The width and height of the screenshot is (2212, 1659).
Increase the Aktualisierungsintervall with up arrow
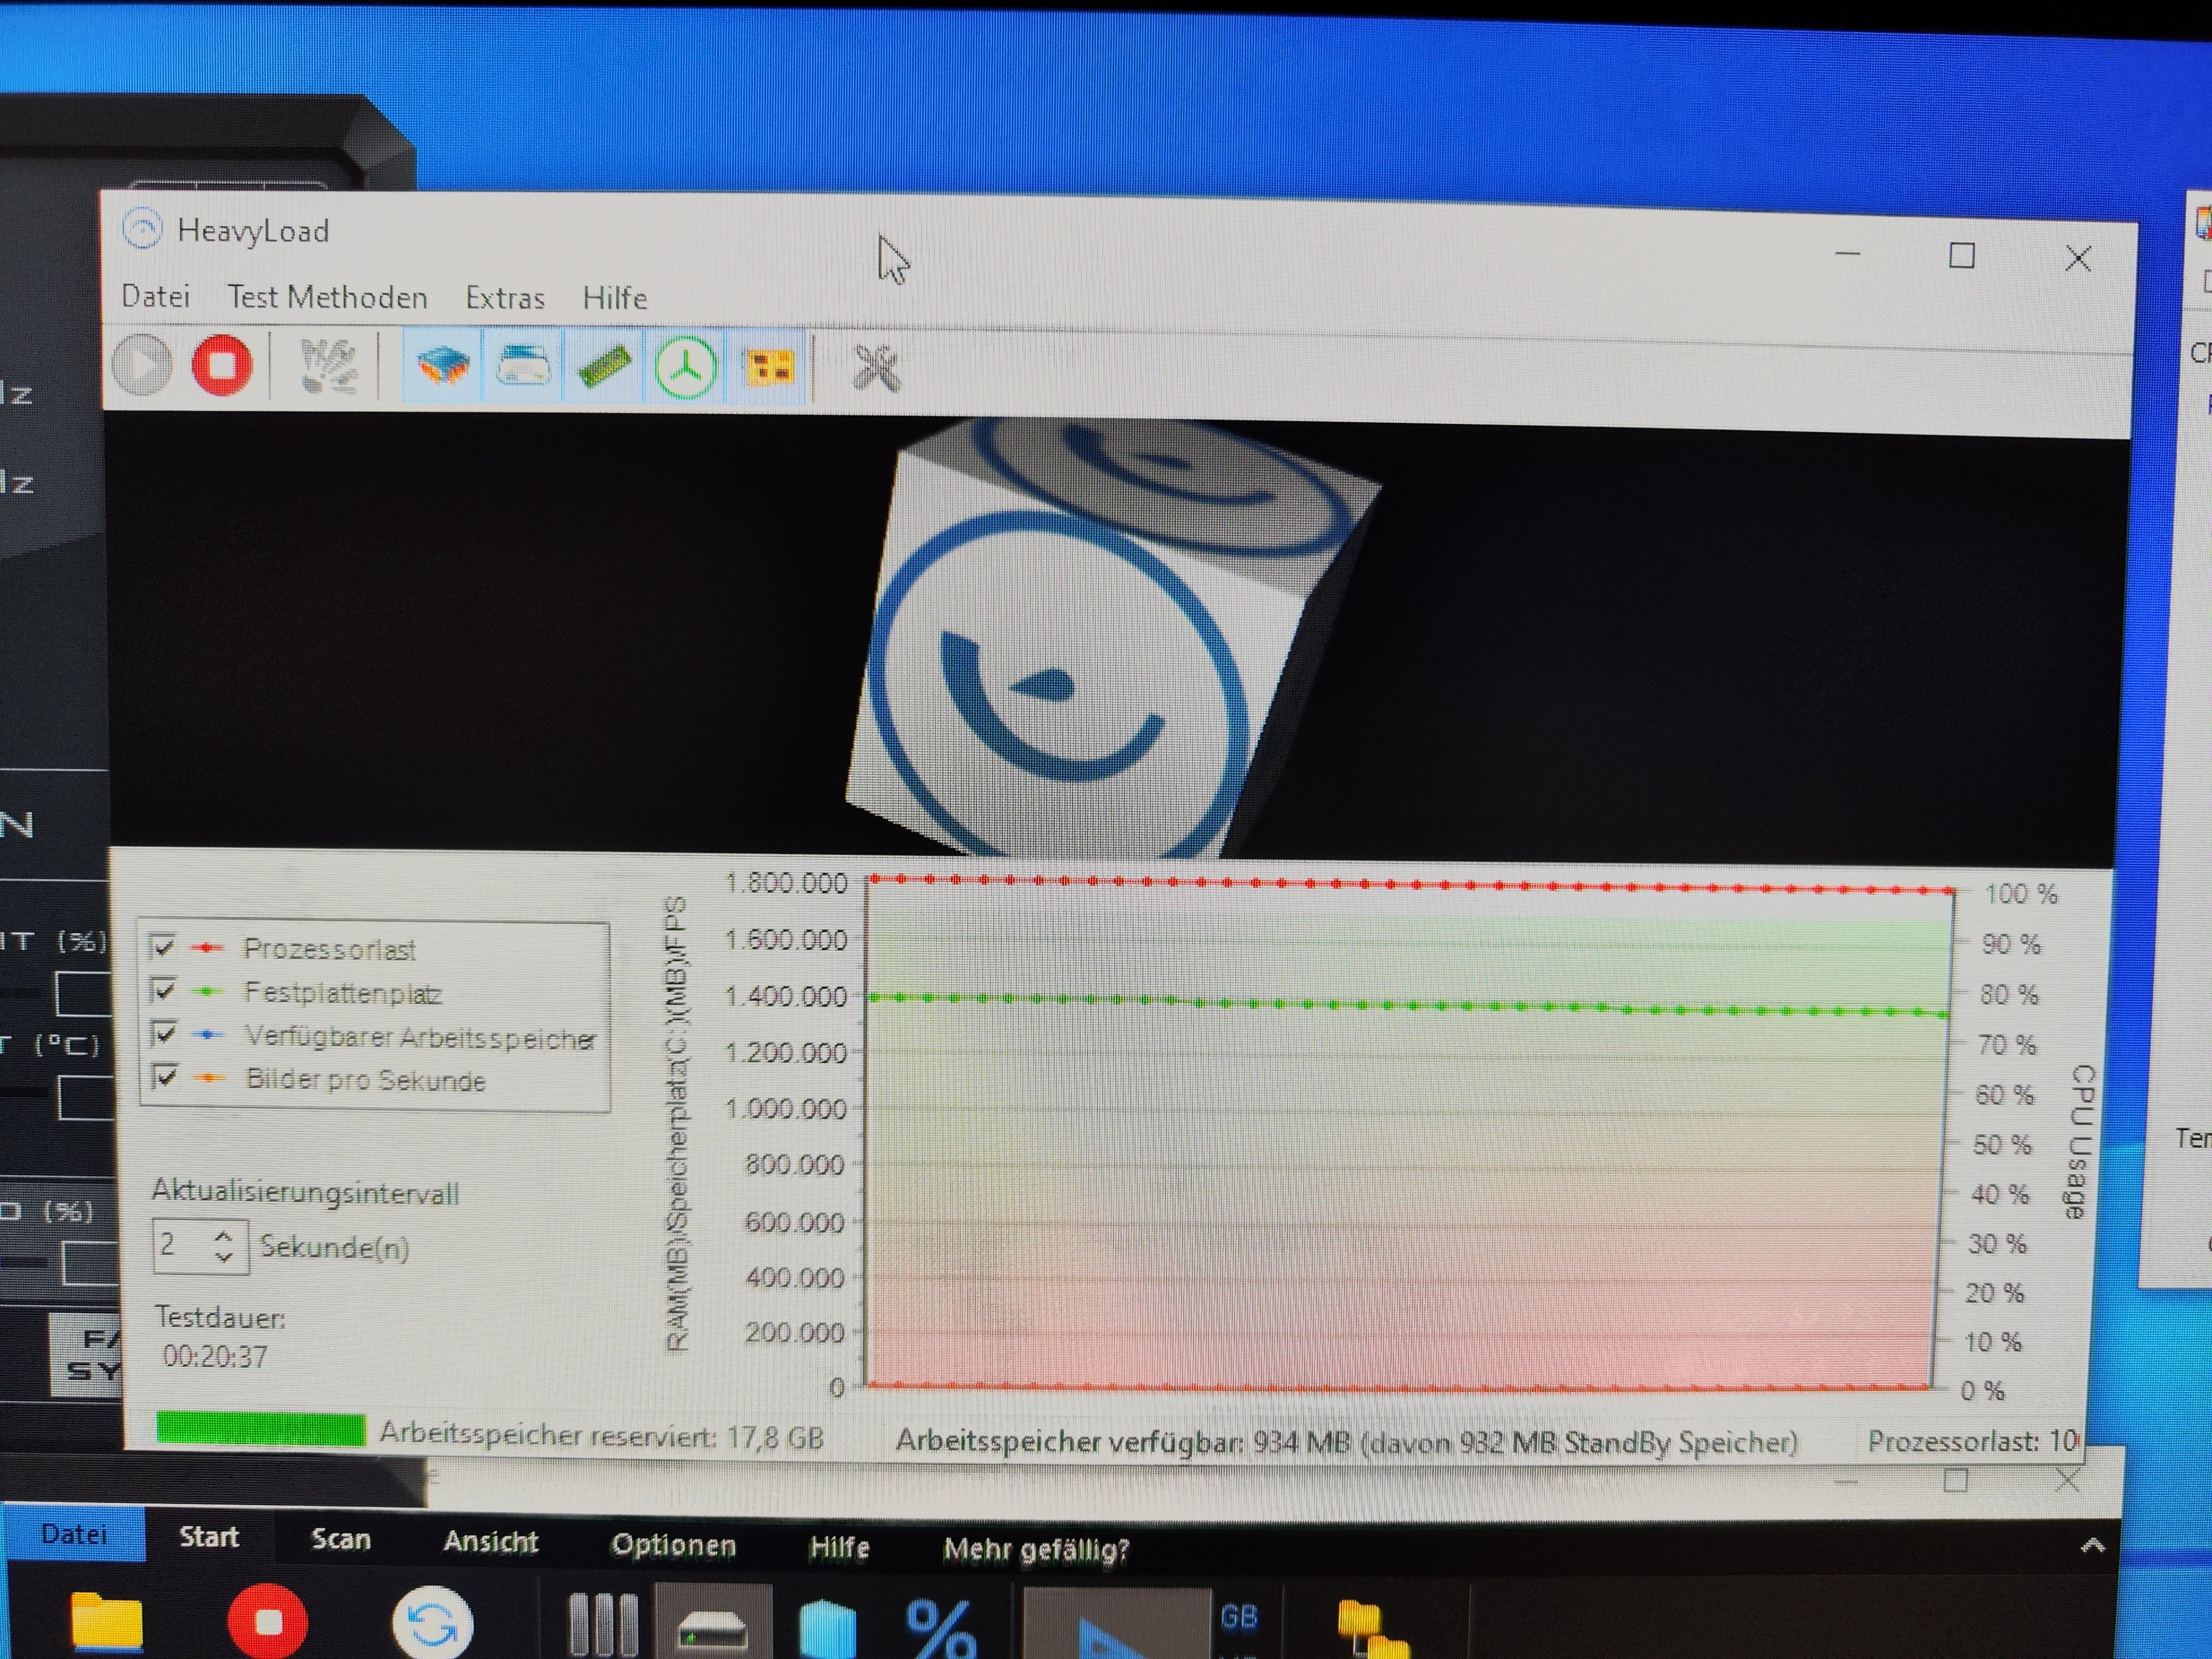[224, 1236]
